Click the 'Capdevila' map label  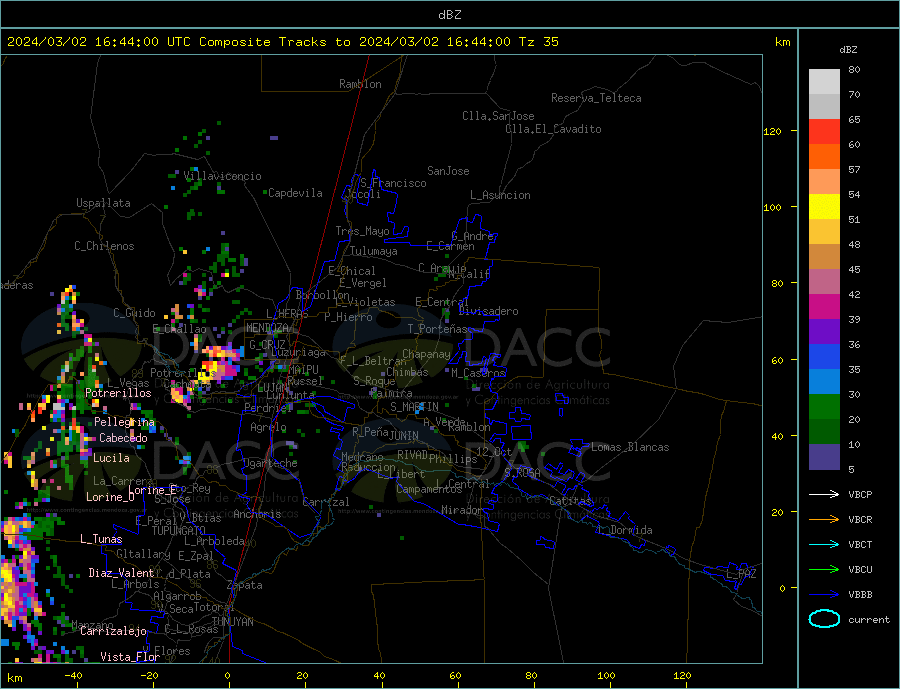point(296,193)
